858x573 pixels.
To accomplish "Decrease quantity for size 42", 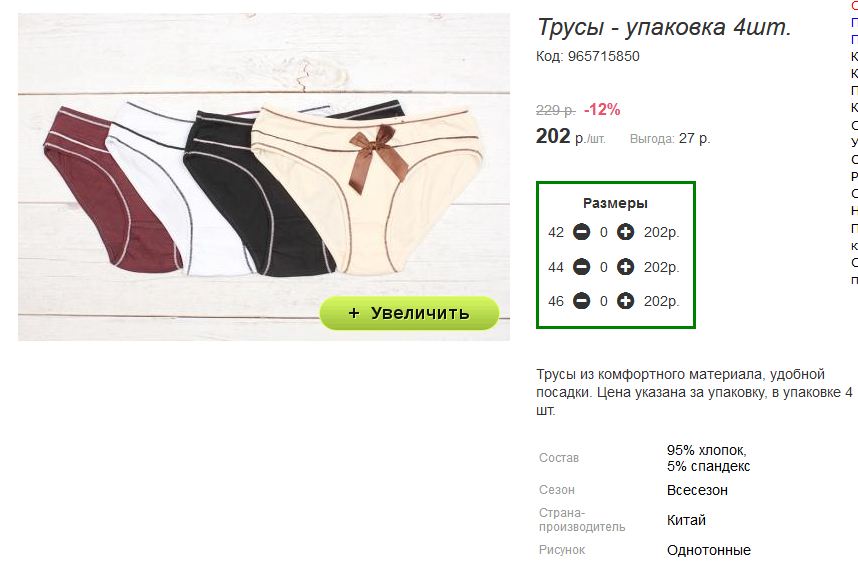I will coord(581,232).
